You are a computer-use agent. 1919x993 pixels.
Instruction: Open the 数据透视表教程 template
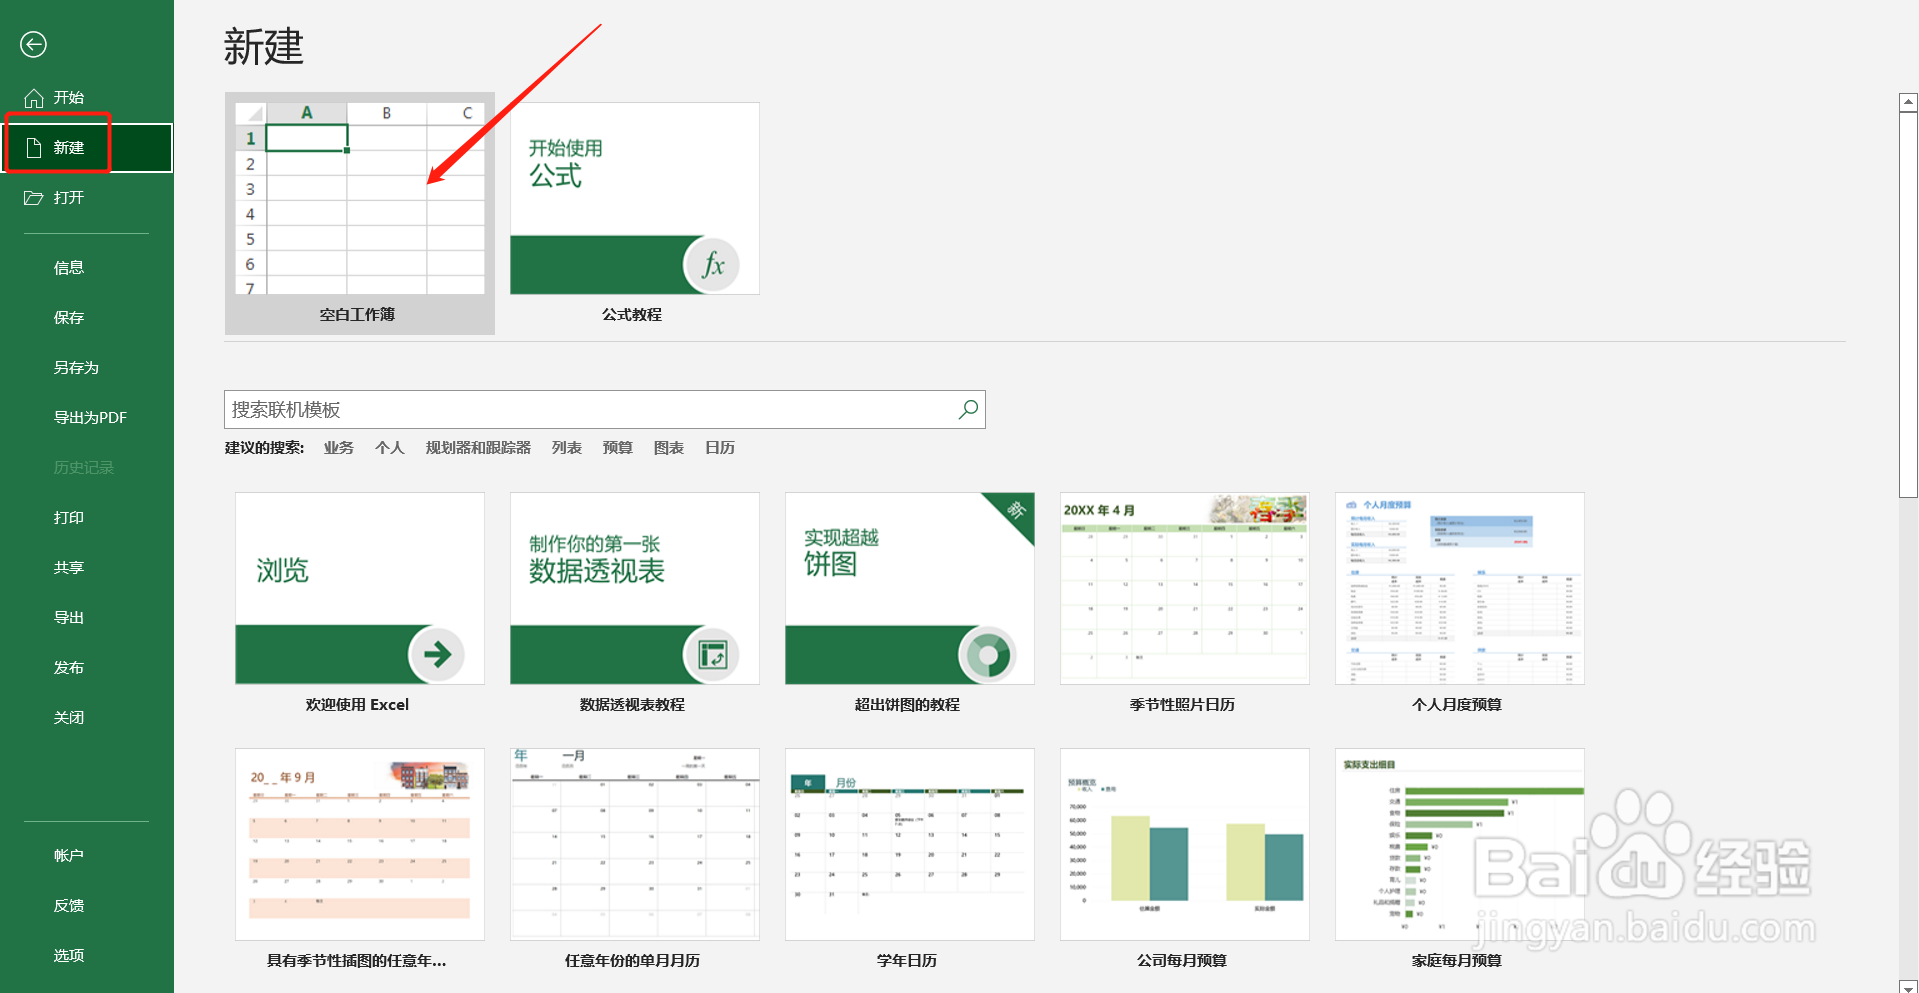[634, 603]
